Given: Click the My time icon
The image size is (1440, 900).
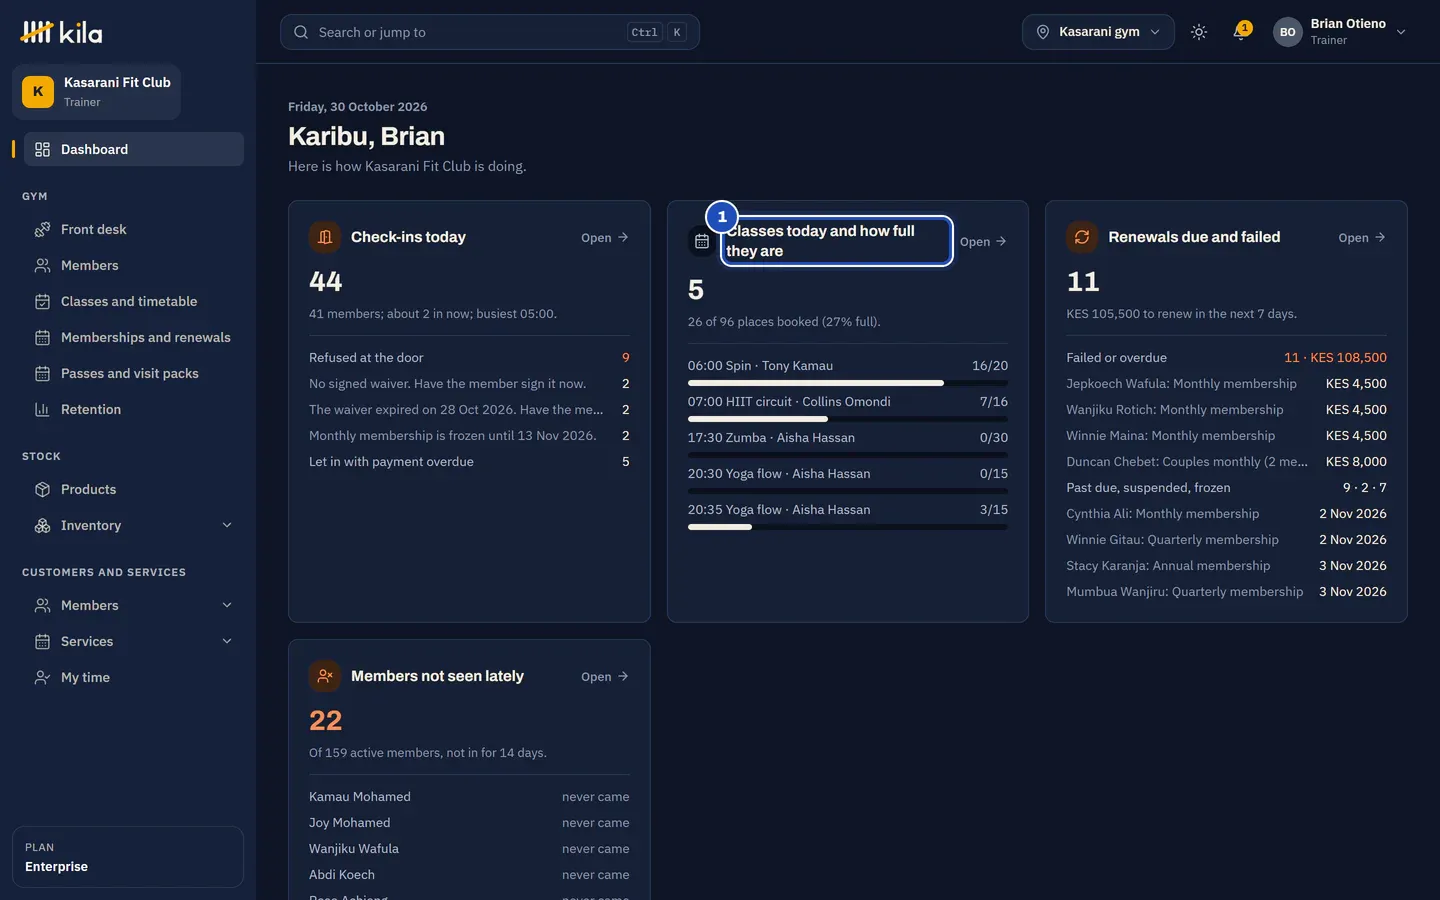Looking at the screenshot, I should (42, 677).
